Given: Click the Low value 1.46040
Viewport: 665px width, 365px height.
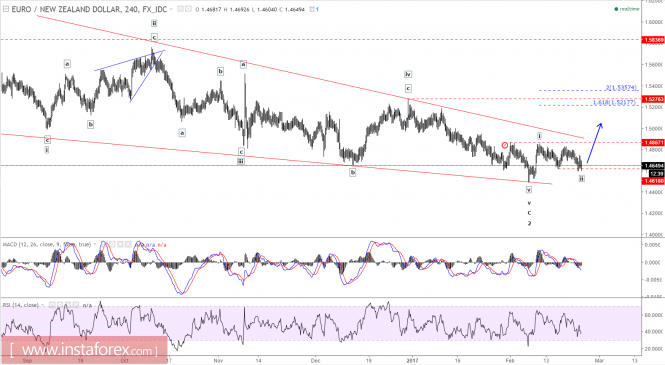Looking at the screenshot, I should tap(267, 9).
